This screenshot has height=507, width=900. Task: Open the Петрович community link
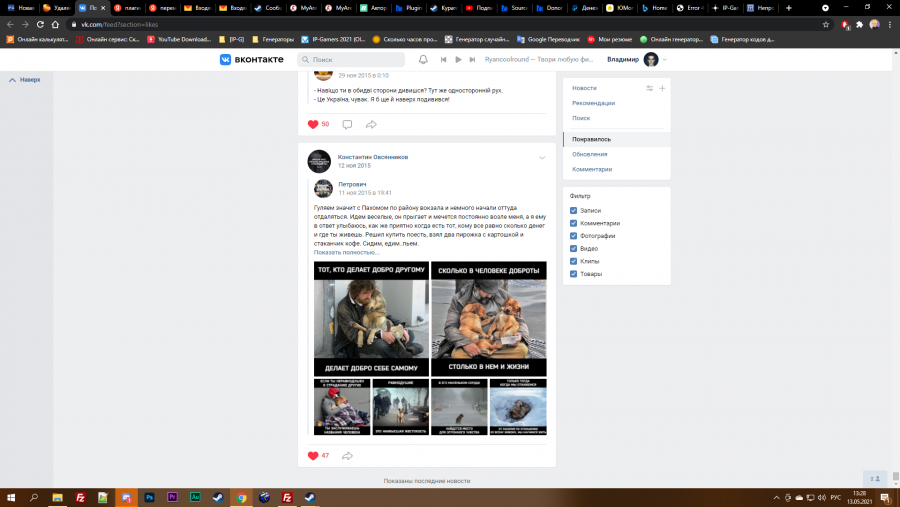pyautogui.click(x=352, y=184)
